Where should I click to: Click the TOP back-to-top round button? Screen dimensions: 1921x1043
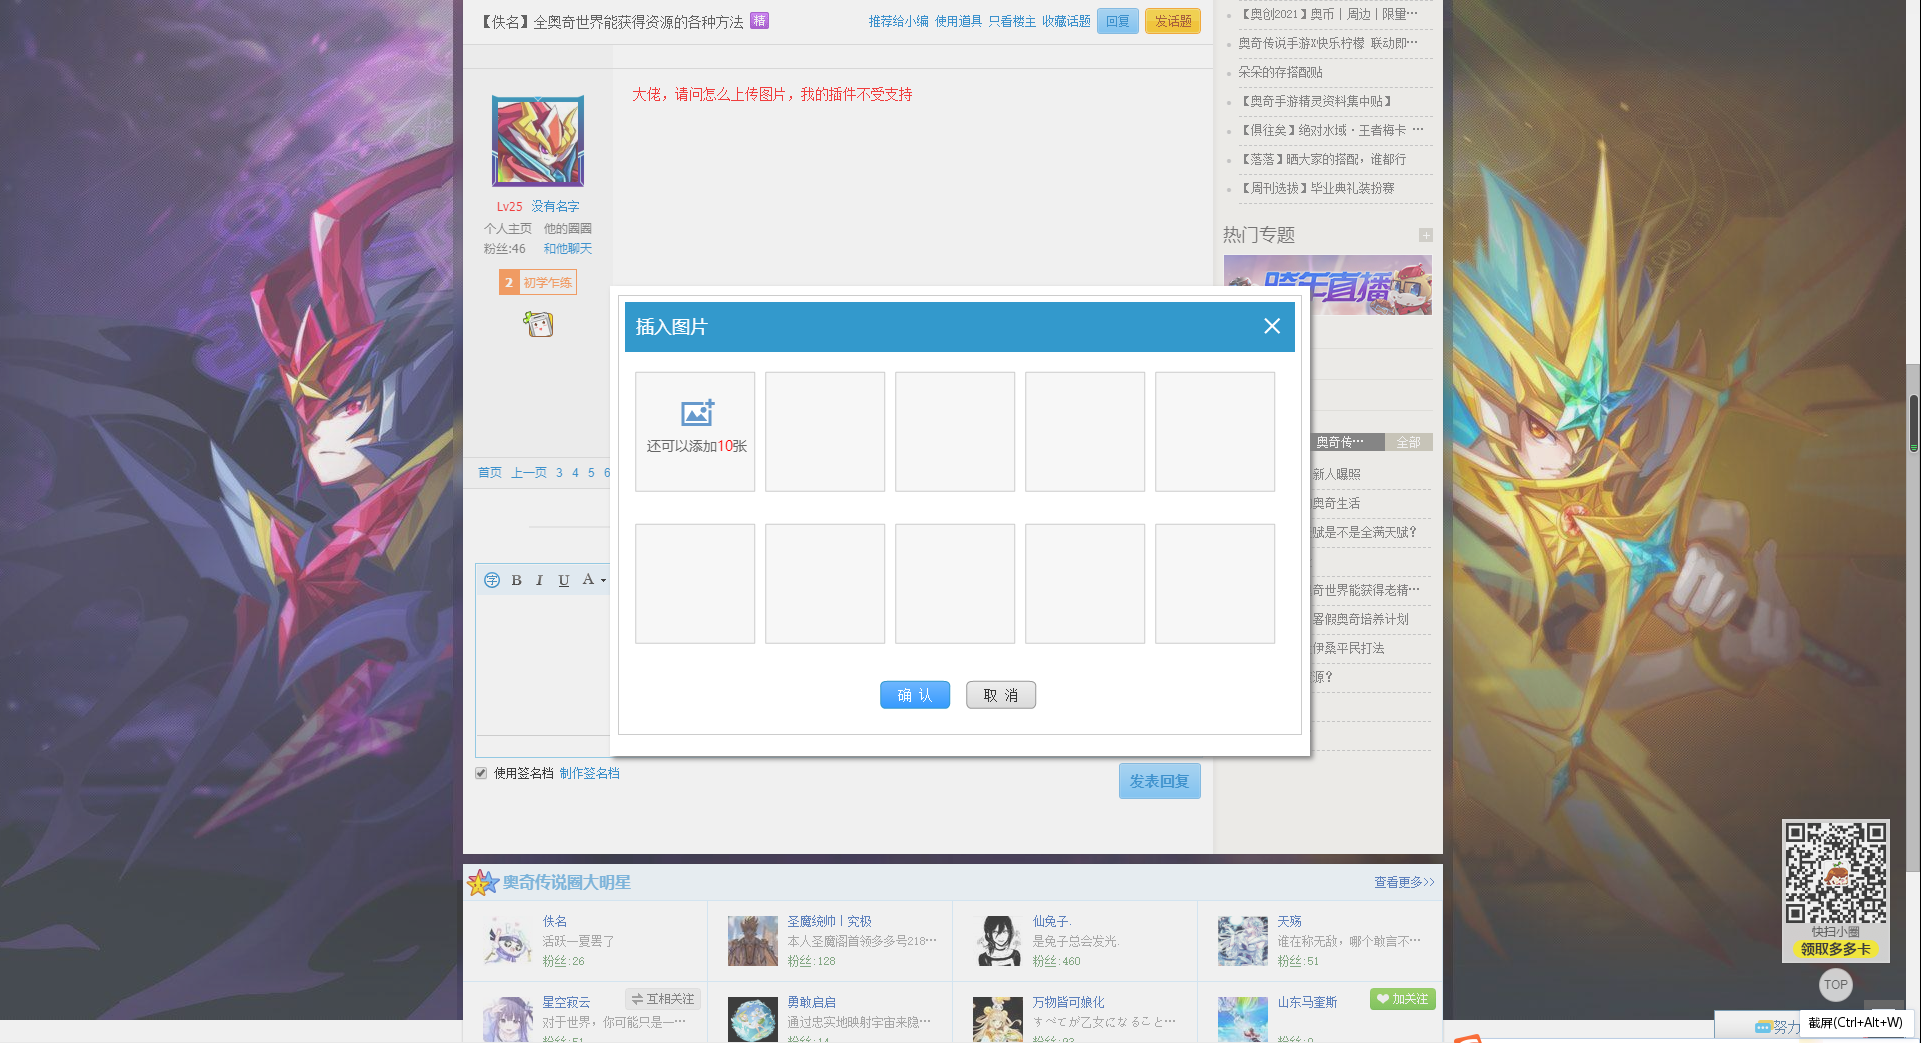pyautogui.click(x=1835, y=984)
